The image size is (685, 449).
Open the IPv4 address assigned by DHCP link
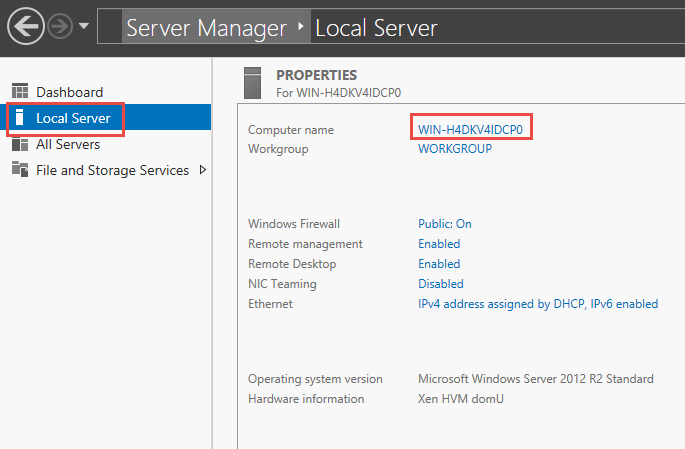pyautogui.click(x=538, y=304)
